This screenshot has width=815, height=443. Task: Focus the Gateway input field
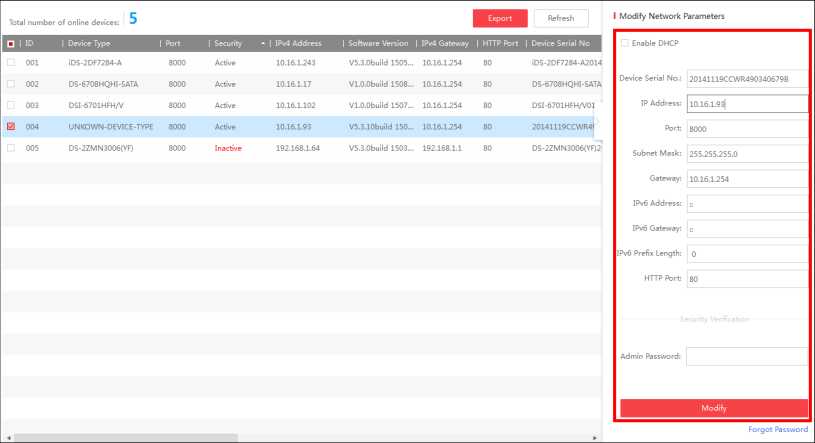click(x=746, y=179)
